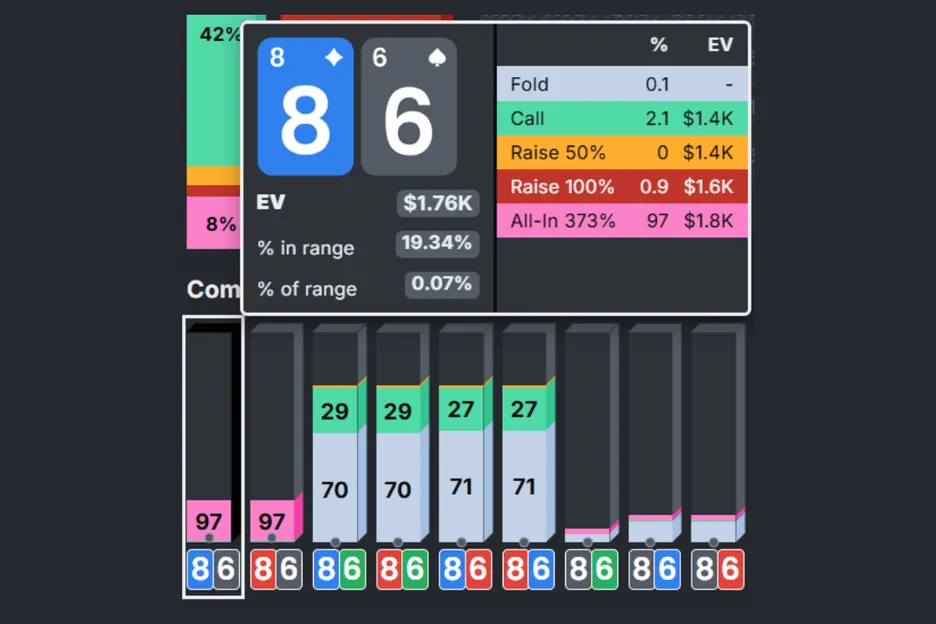
Task: Choose the gray 8, green 6 combo cards
Action: point(591,570)
